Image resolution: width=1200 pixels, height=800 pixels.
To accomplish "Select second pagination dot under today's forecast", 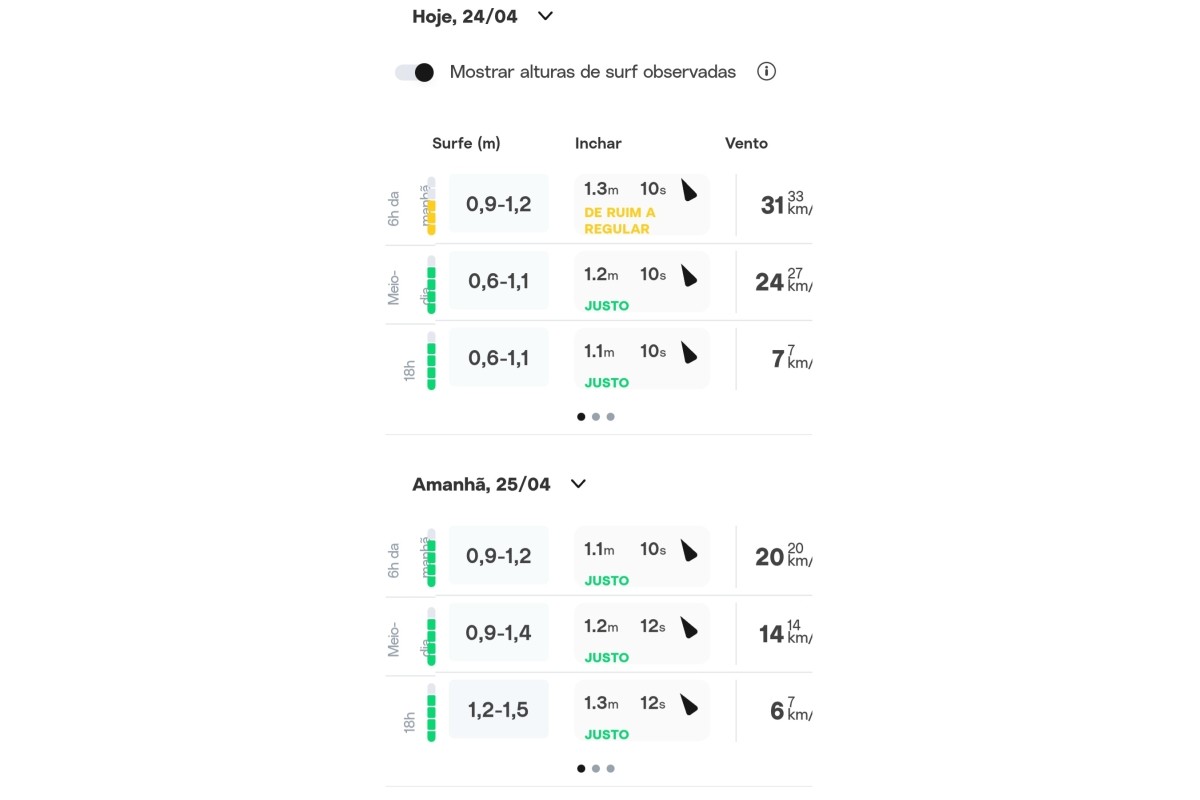I will pos(596,417).
